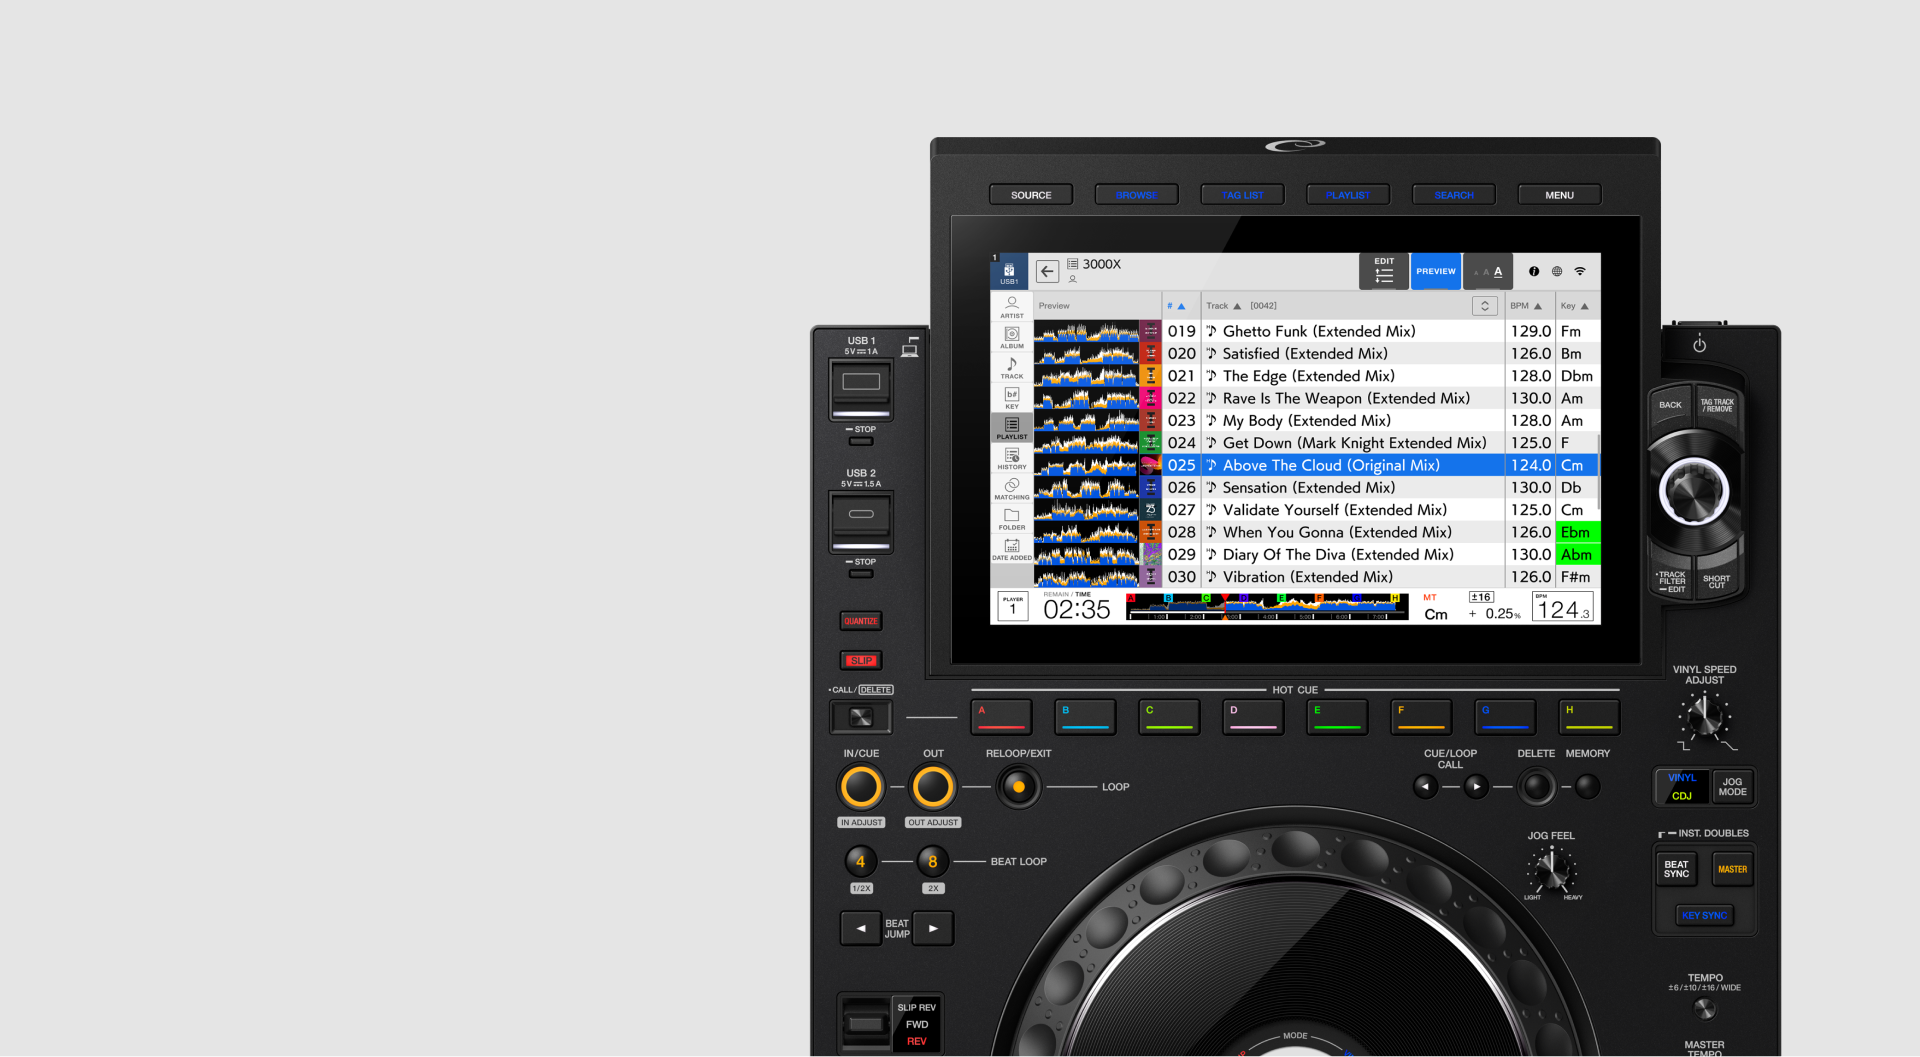Screen dimensions: 1920x1057
Task: Open the Browse tab button
Action: tap(1137, 195)
